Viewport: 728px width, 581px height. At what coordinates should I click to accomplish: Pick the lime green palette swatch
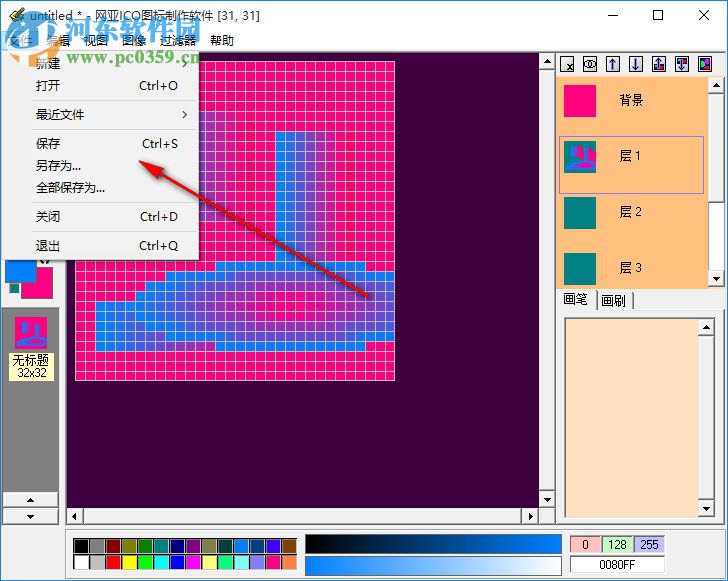click(x=145, y=562)
